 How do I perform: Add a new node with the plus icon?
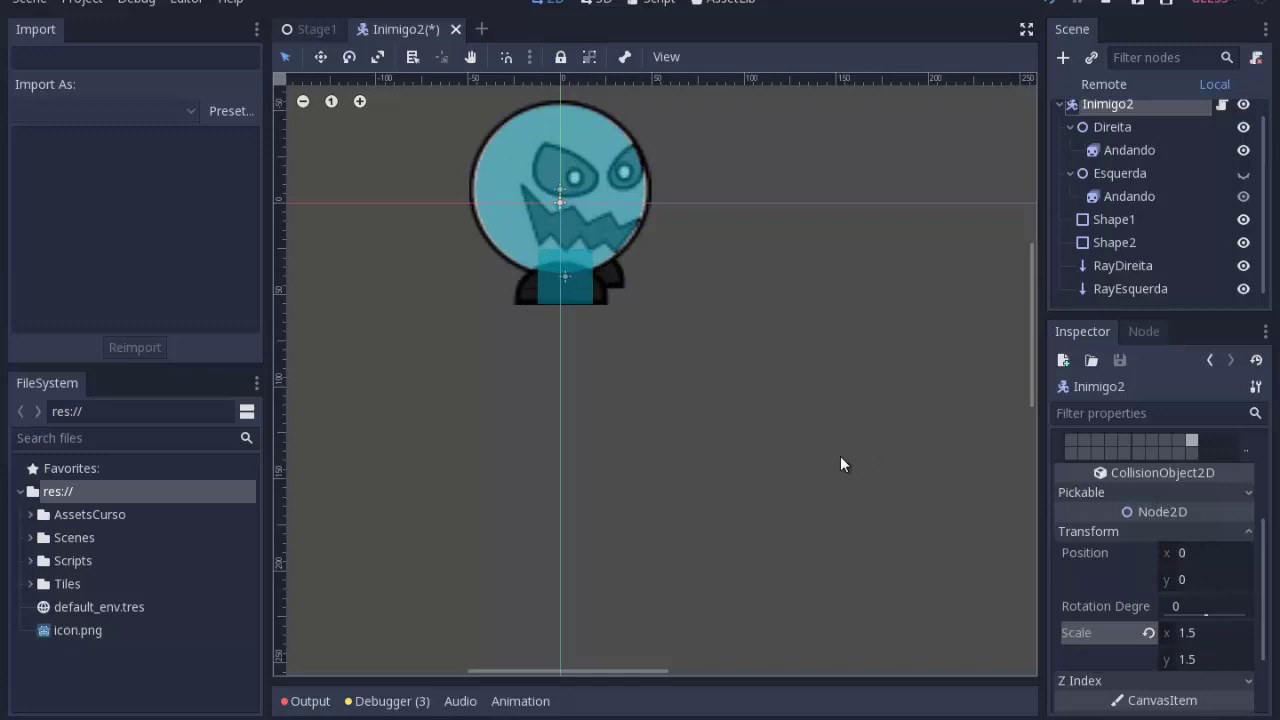click(x=1063, y=58)
